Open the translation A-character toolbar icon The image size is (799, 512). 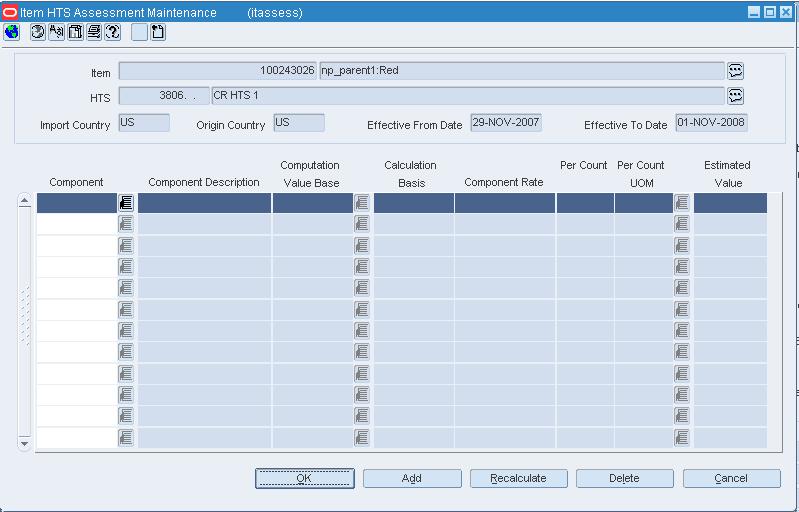coord(57,32)
